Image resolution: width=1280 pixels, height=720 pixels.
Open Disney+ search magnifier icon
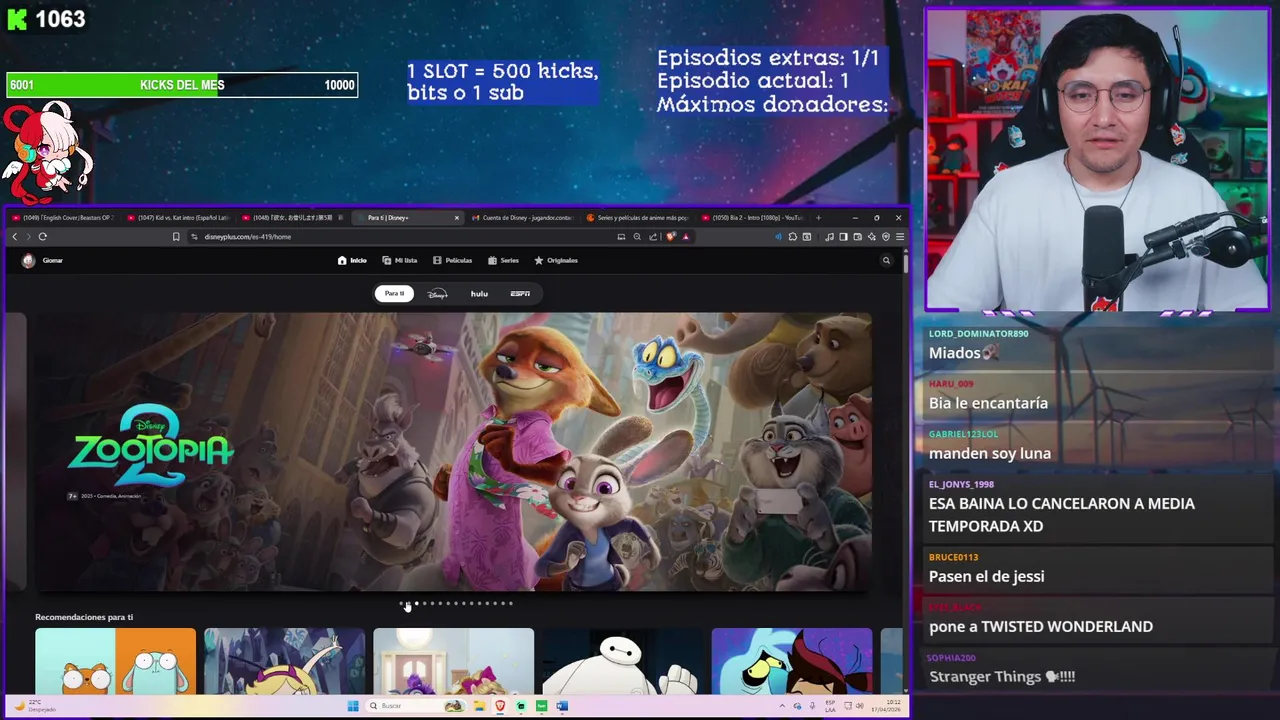click(x=886, y=261)
